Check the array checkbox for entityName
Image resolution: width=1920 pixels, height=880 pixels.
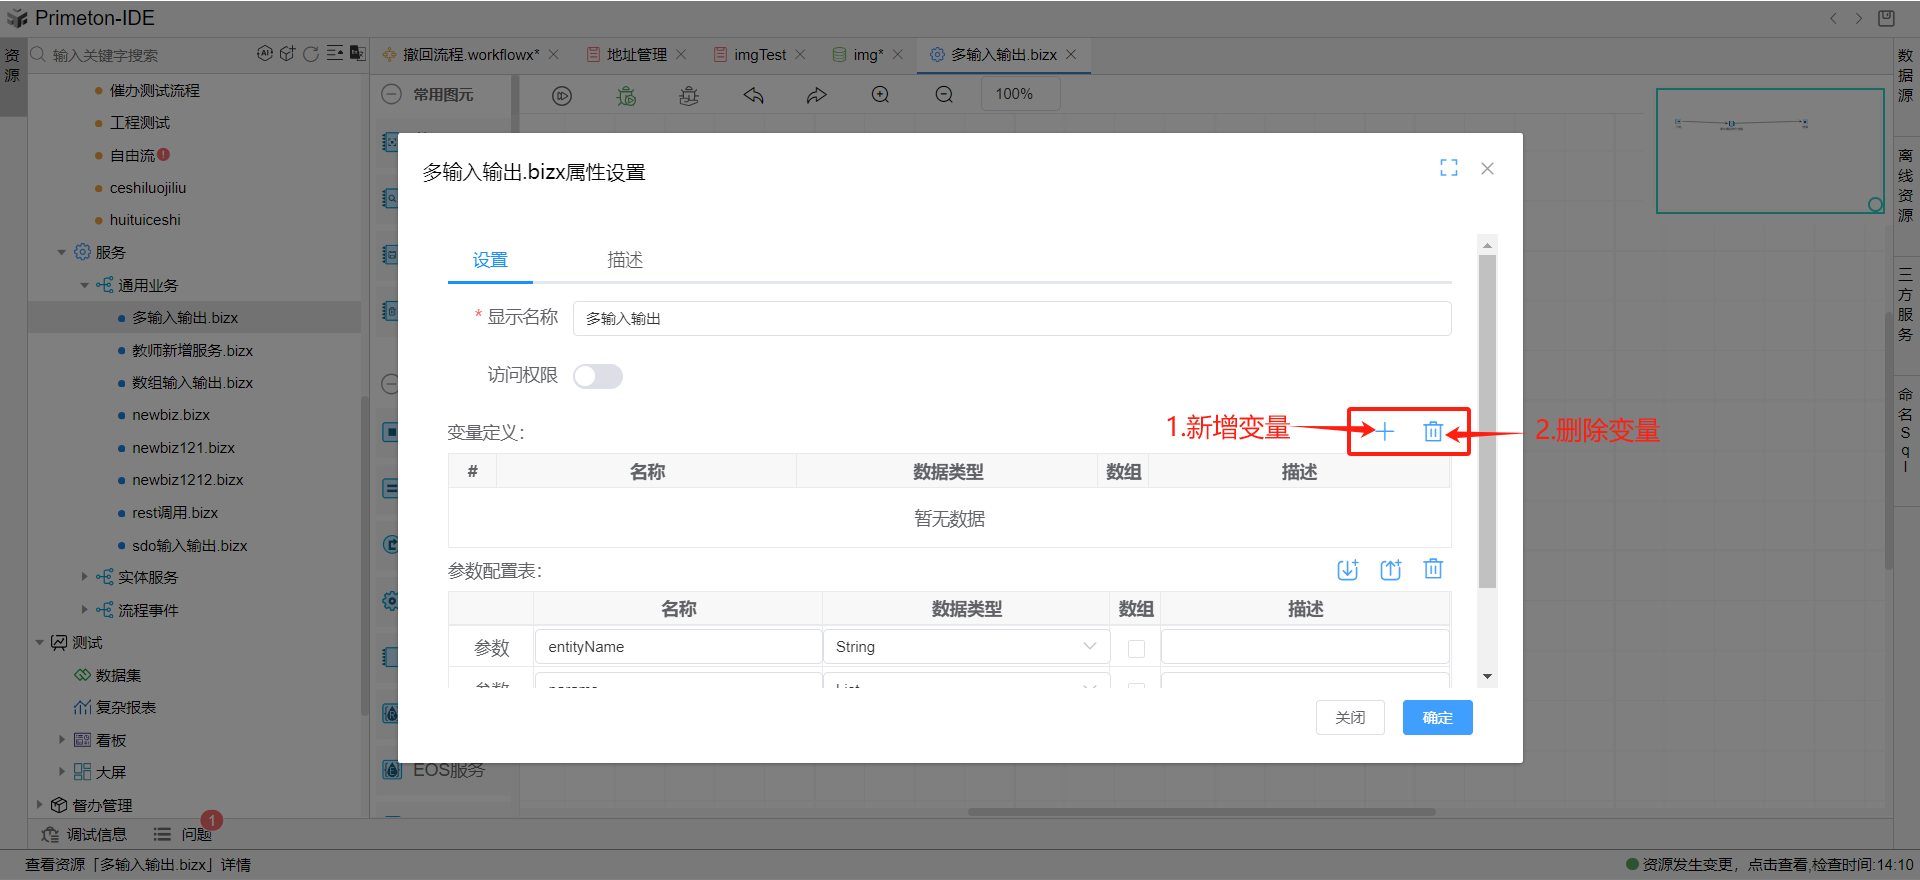point(1136,648)
